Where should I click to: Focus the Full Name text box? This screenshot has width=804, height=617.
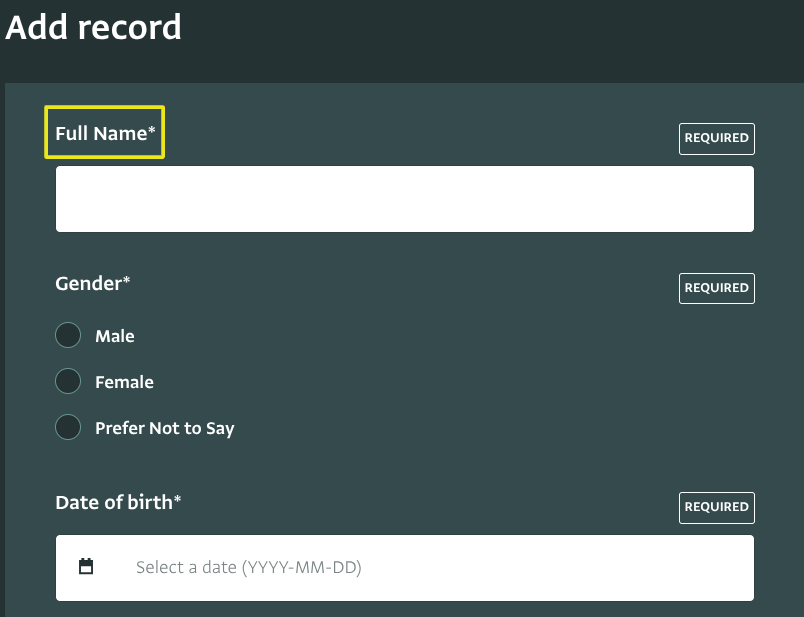tap(404, 199)
